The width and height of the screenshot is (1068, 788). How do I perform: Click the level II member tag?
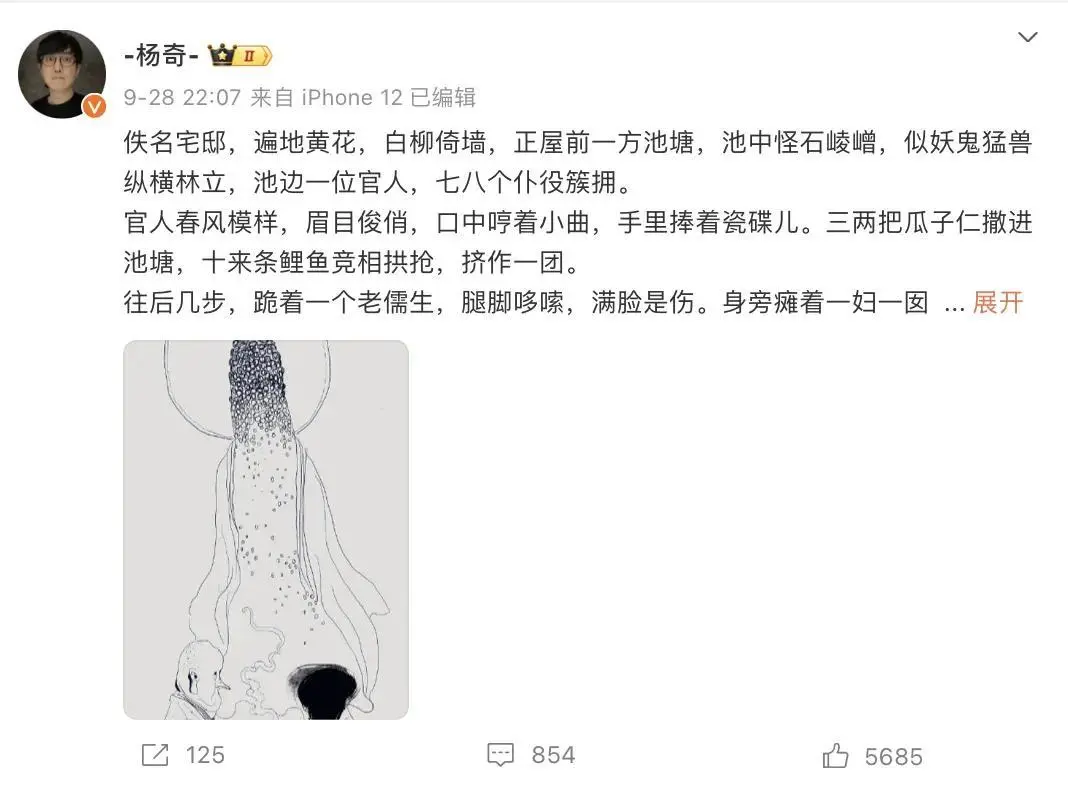[254, 56]
